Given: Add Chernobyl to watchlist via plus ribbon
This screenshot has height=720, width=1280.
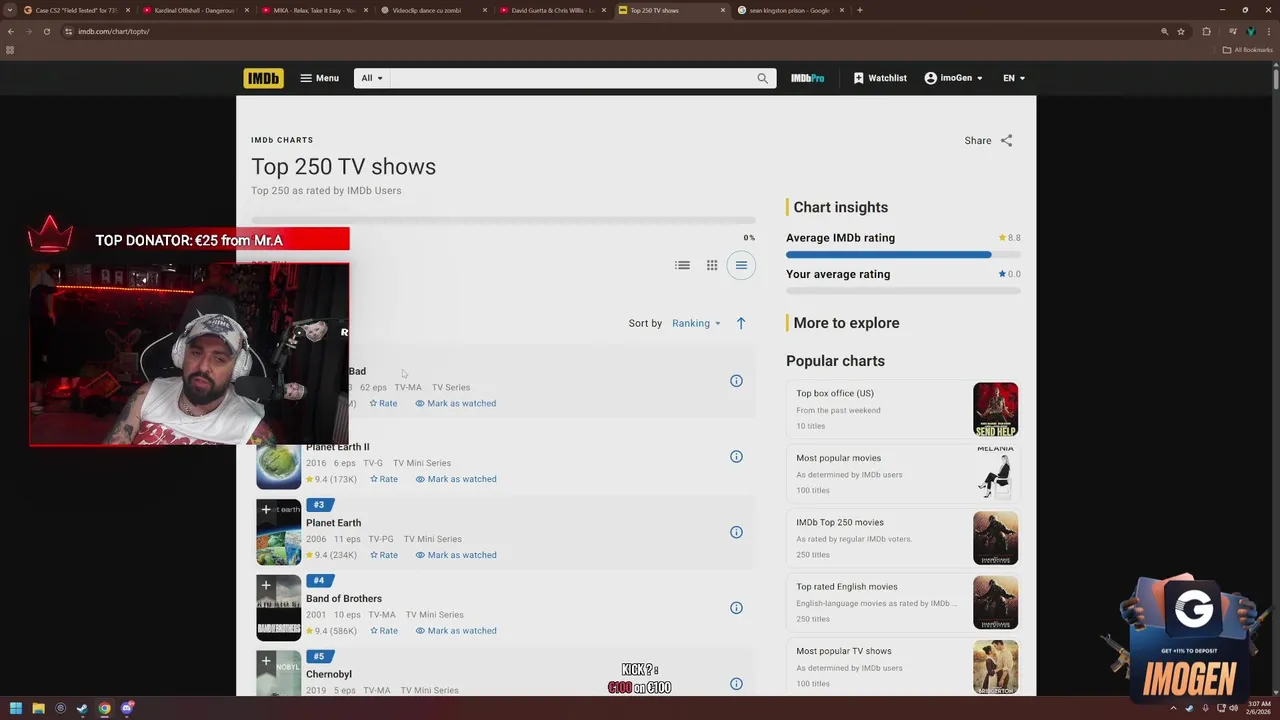Looking at the screenshot, I should pos(266,662).
